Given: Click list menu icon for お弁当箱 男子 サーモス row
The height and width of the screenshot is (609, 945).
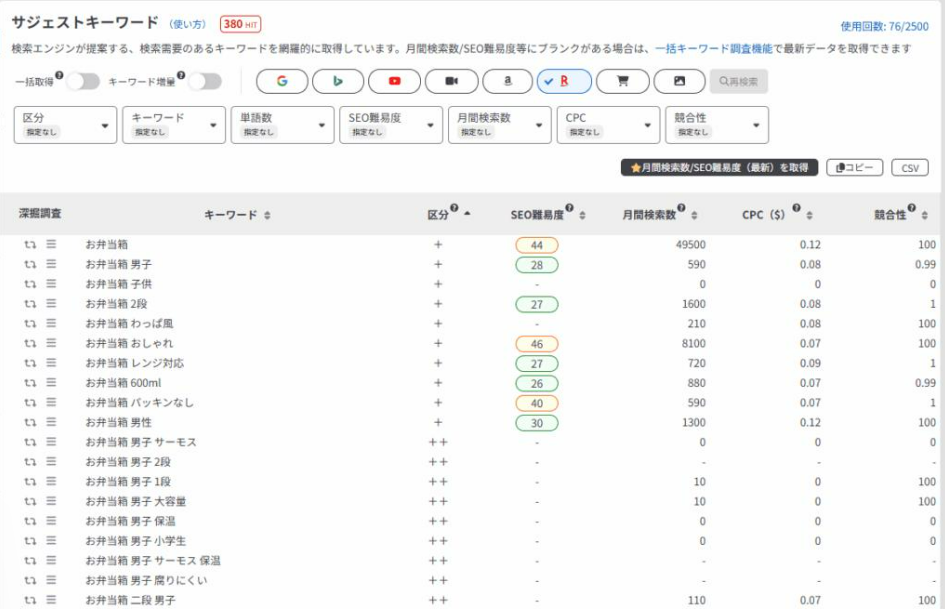Looking at the screenshot, I should pos(51,442).
